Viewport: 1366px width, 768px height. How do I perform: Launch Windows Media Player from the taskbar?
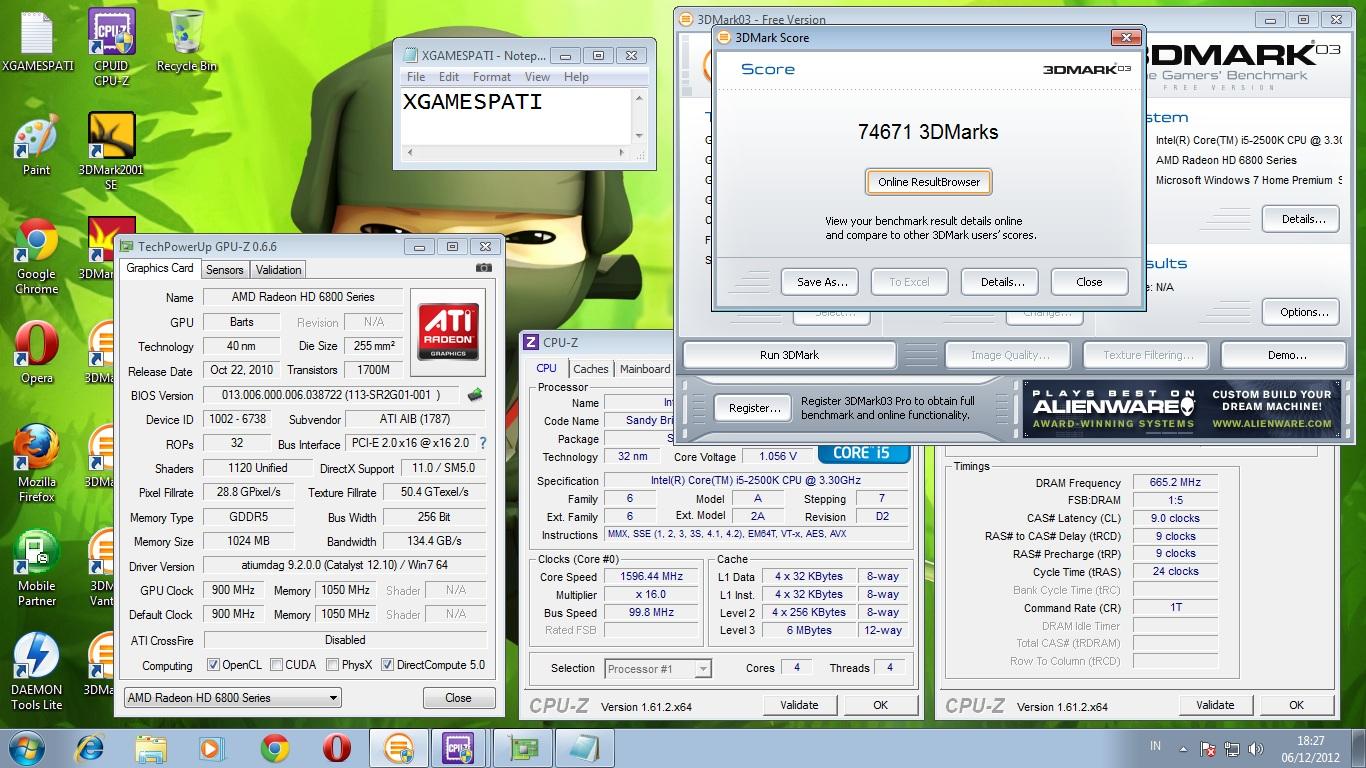pyautogui.click(x=211, y=748)
